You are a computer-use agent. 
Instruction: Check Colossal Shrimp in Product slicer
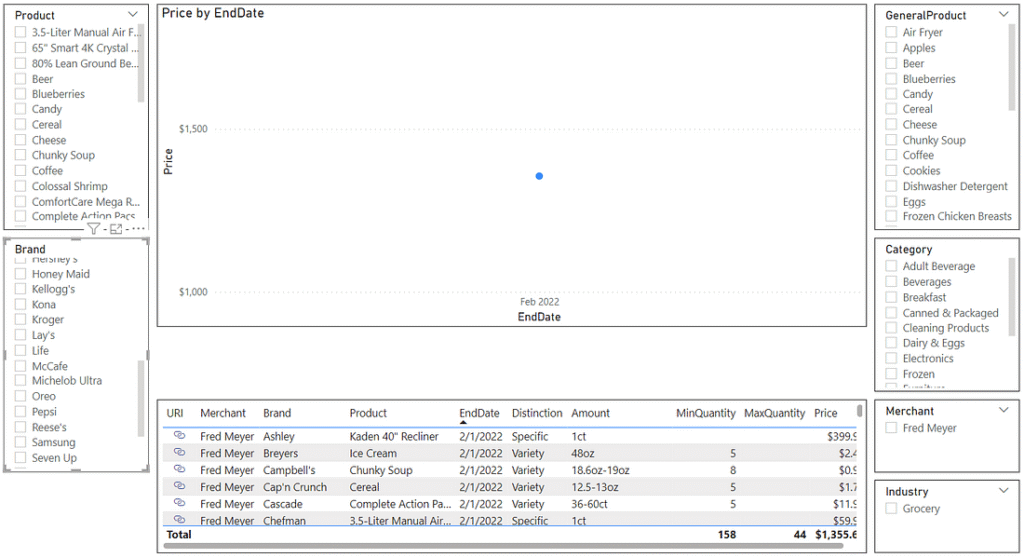tap(20, 186)
